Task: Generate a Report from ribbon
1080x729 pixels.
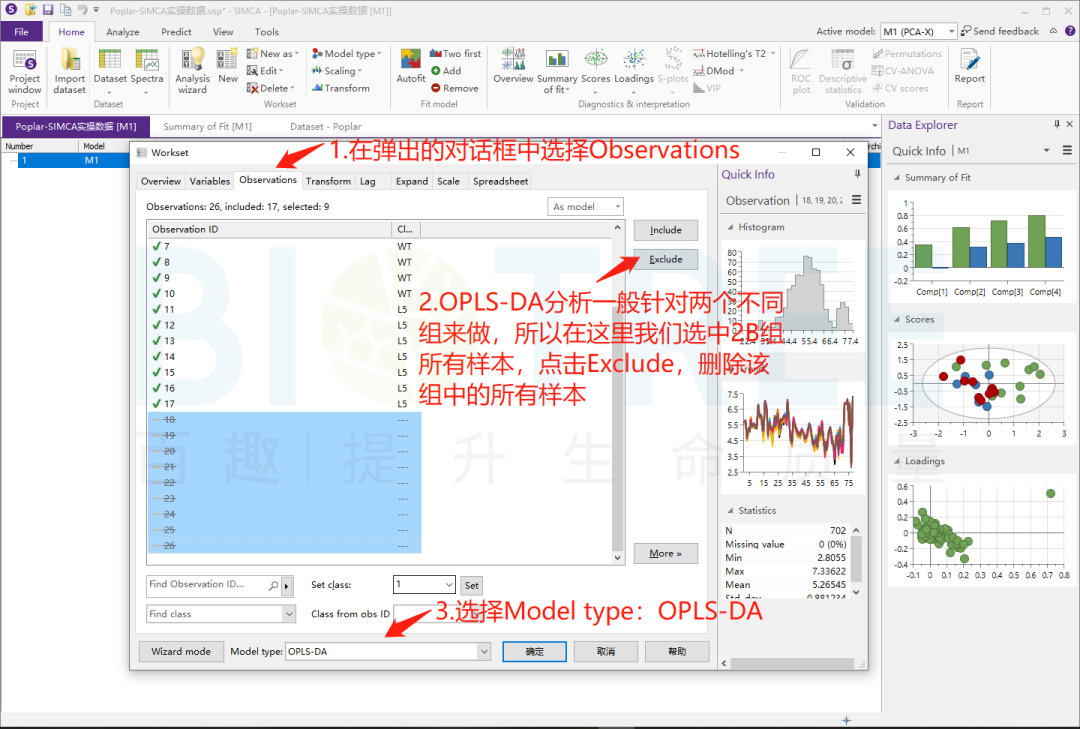Action: (969, 66)
